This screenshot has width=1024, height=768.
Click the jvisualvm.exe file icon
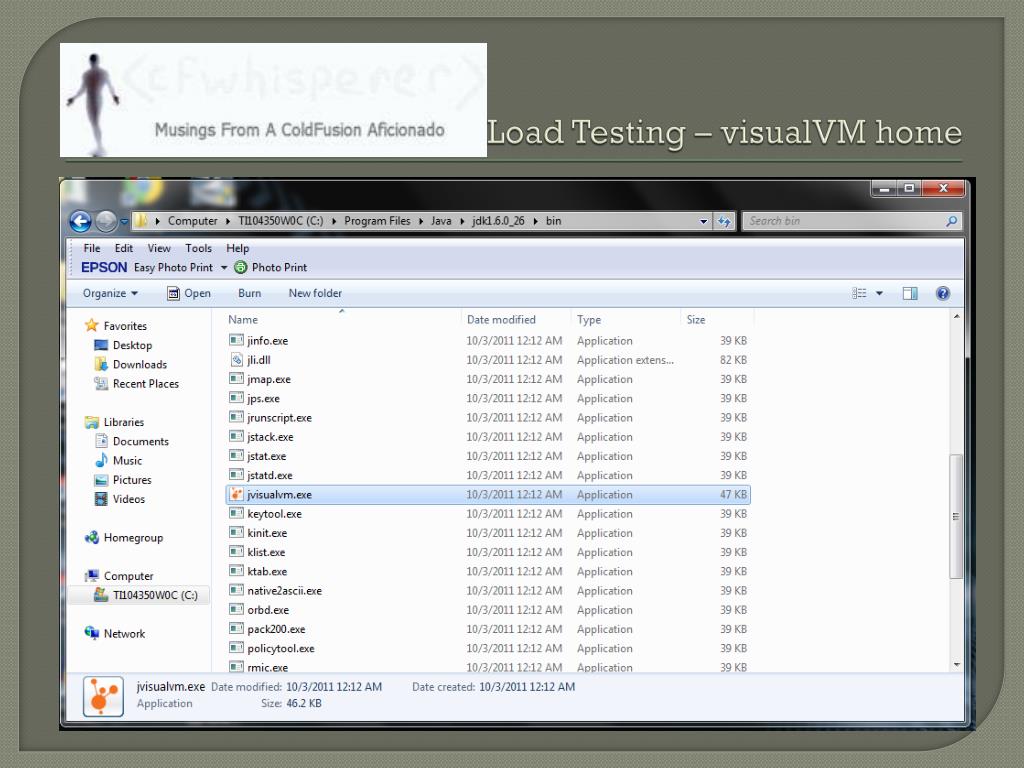pyautogui.click(x=237, y=494)
